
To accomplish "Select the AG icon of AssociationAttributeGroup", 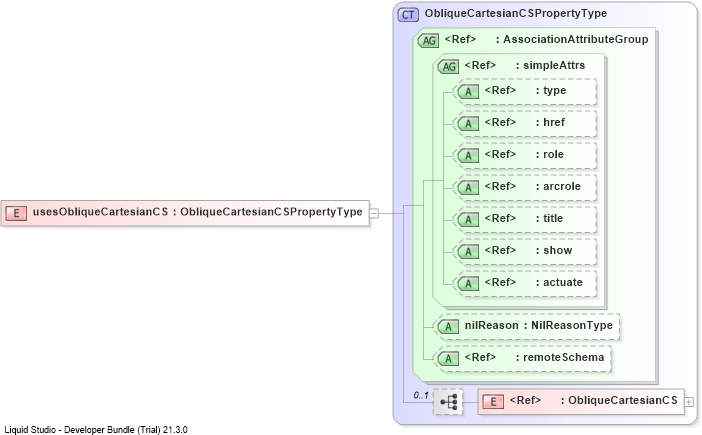I will tap(428, 41).
